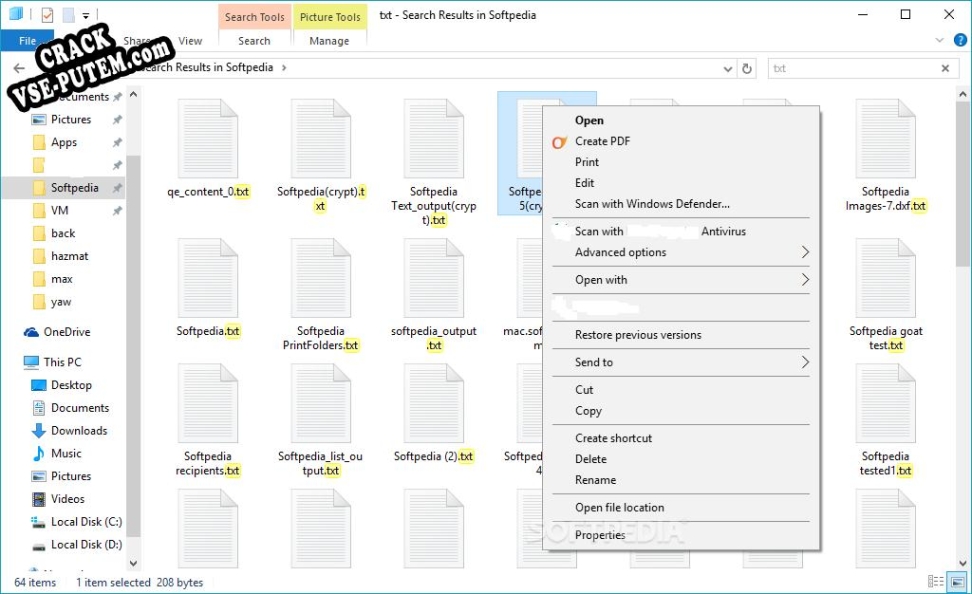Click inside the txt search field

point(850,68)
